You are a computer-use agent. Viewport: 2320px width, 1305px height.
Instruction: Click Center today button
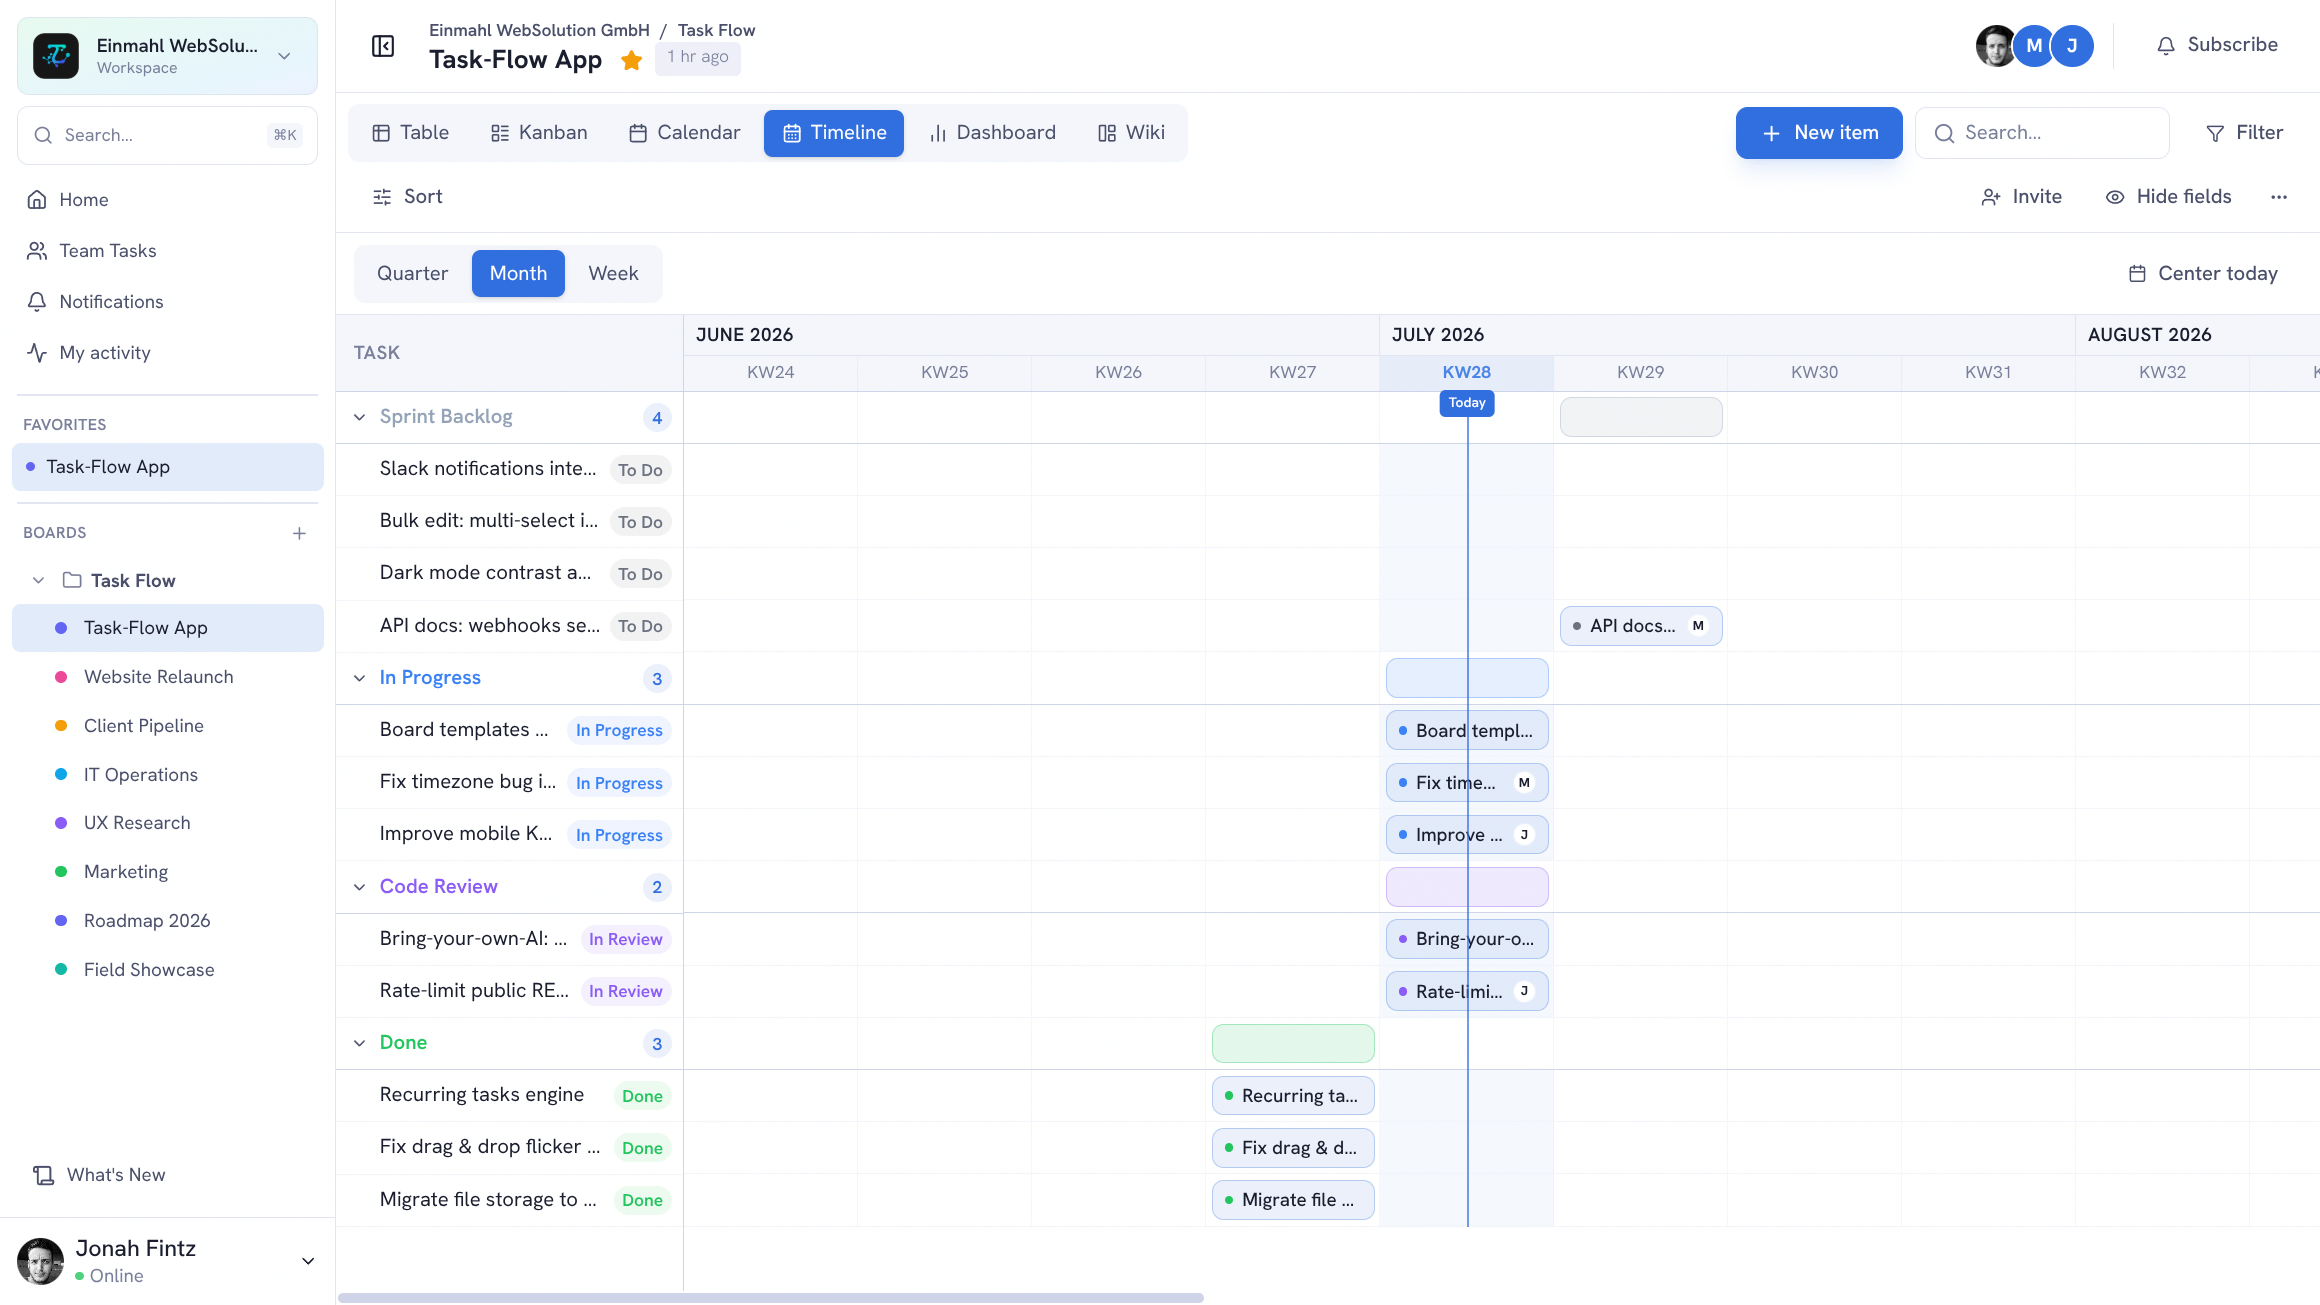pos(2203,274)
